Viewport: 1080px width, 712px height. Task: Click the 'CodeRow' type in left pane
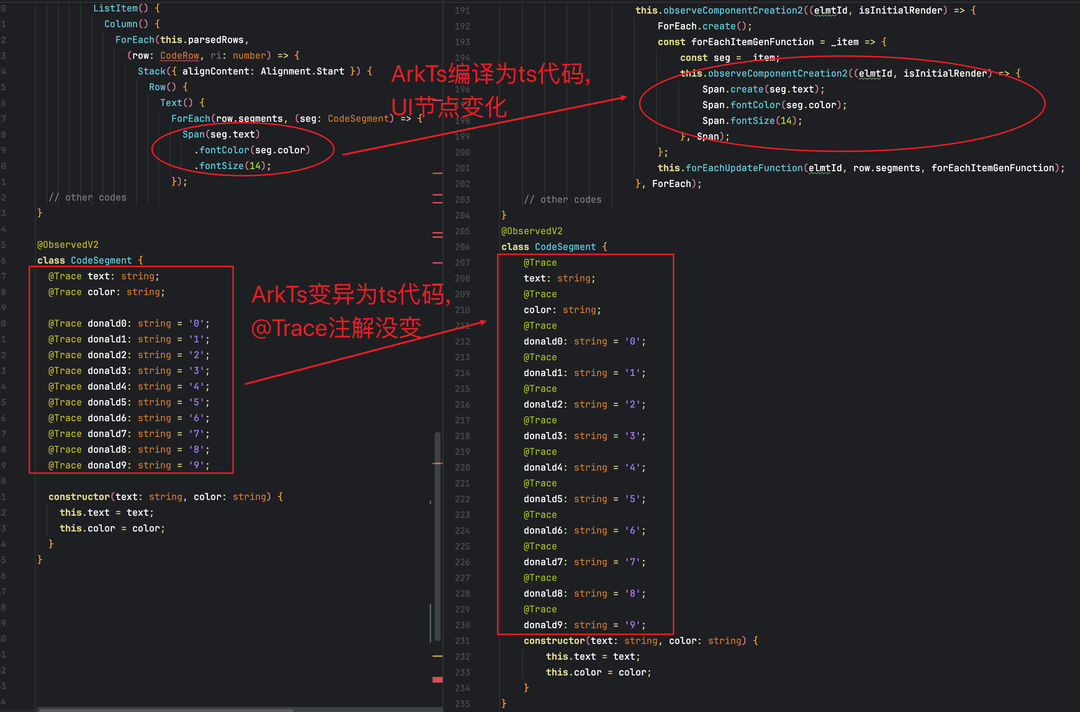pyautogui.click(x=180, y=56)
